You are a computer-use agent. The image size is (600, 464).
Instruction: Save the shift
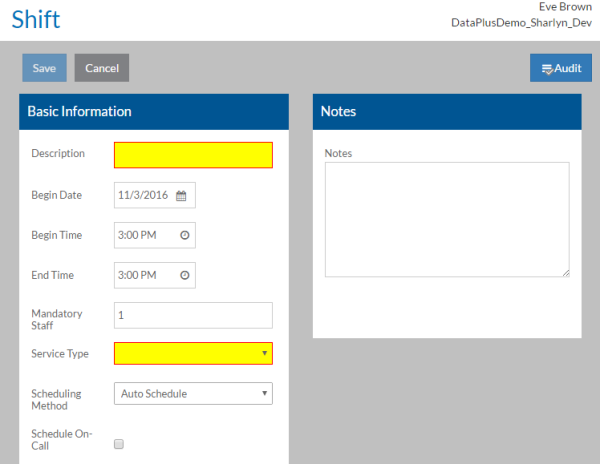44,68
